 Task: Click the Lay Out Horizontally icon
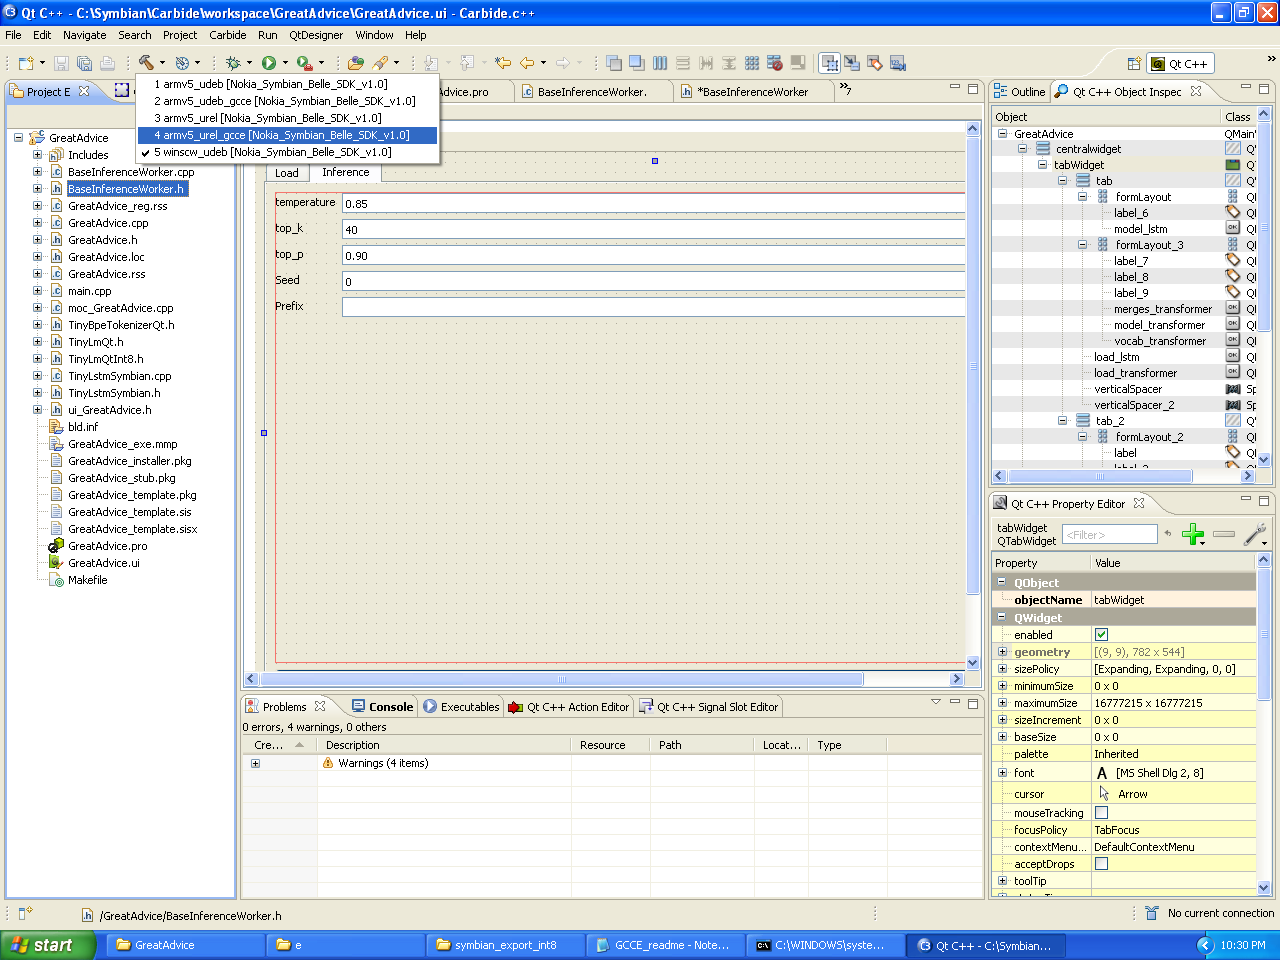pos(660,63)
